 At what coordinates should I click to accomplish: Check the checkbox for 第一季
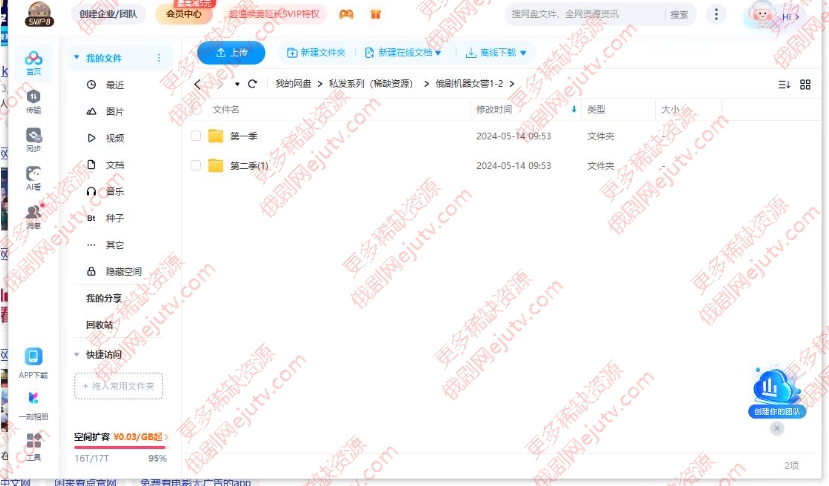pyautogui.click(x=196, y=136)
